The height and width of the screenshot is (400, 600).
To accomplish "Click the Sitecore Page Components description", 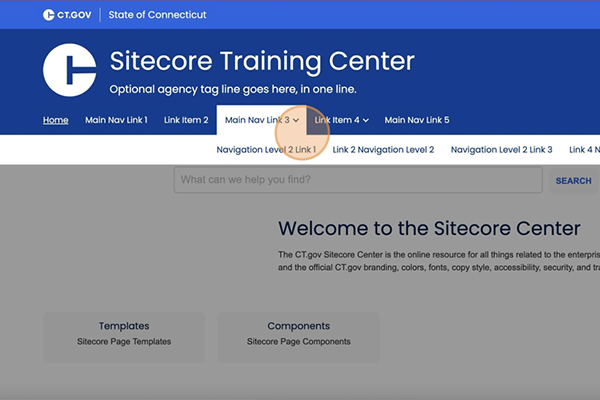I will pyautogui.click(x=299, y=342).
